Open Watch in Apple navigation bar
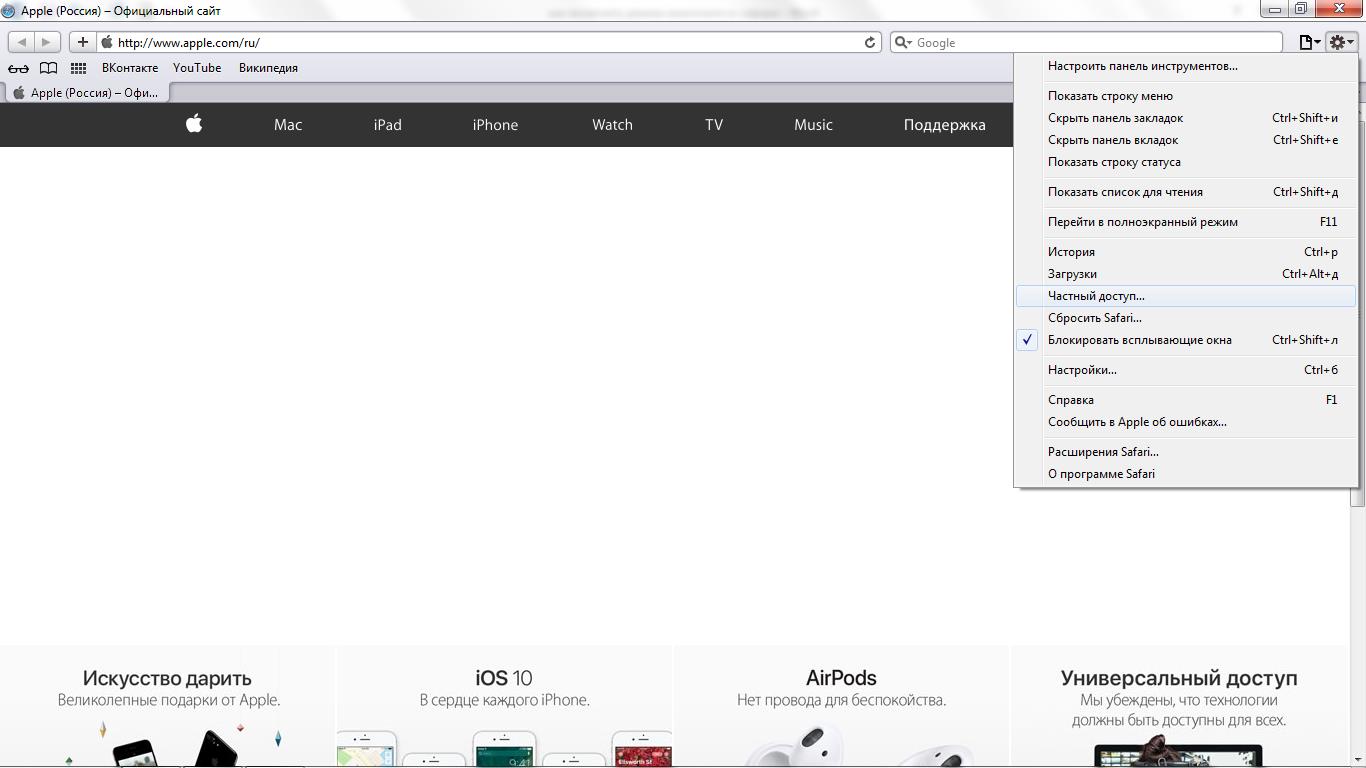 [x=612, y=125]
